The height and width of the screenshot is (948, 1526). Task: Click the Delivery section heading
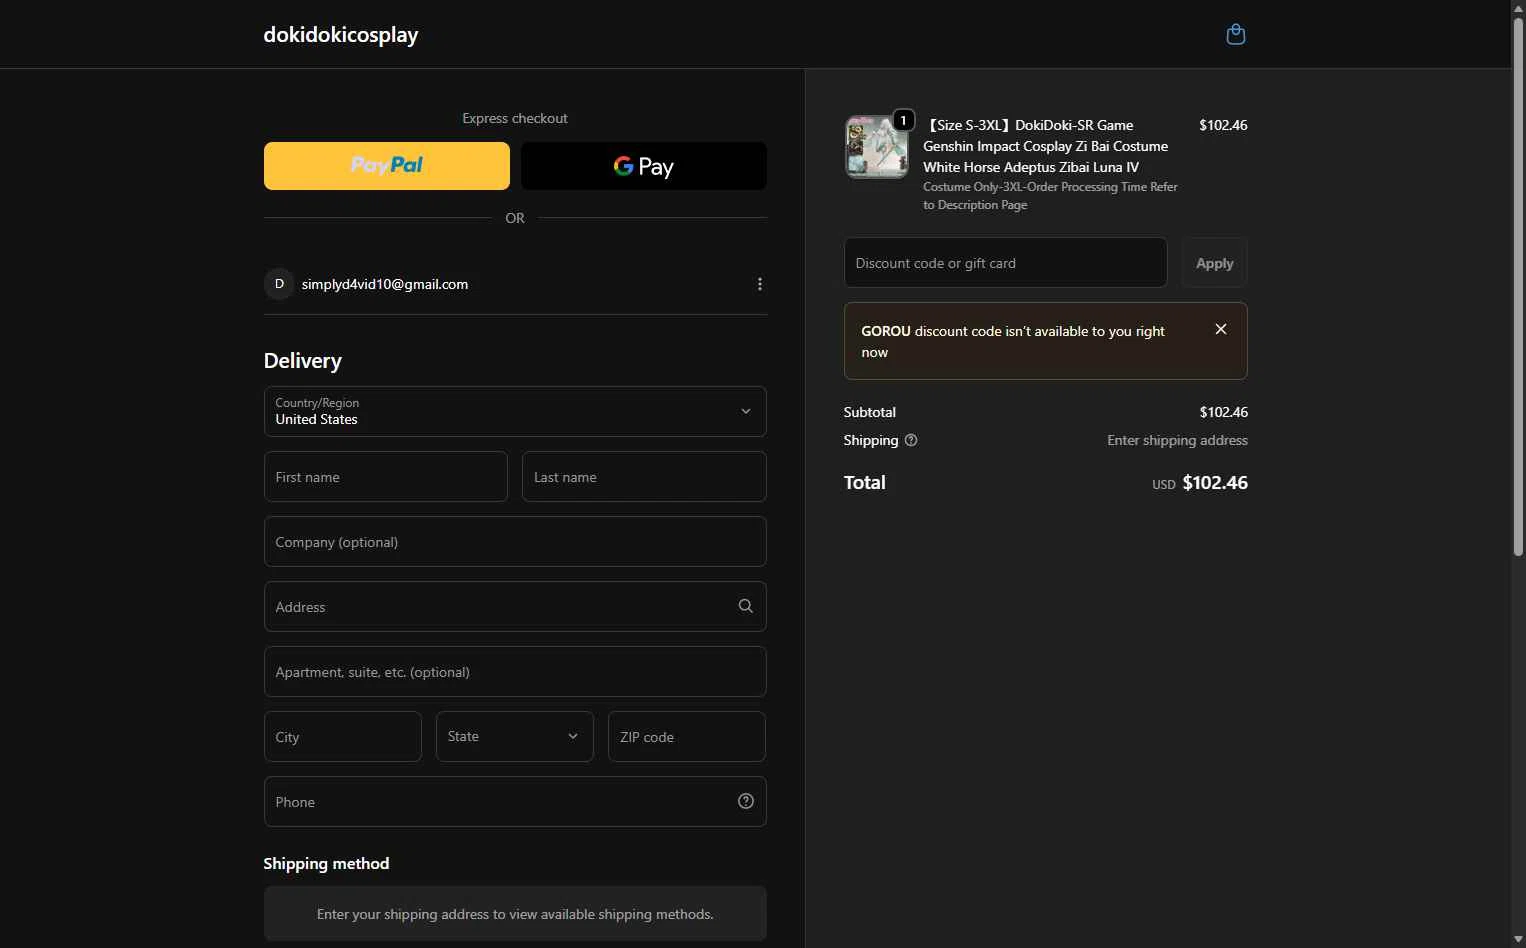click(303, 361)
